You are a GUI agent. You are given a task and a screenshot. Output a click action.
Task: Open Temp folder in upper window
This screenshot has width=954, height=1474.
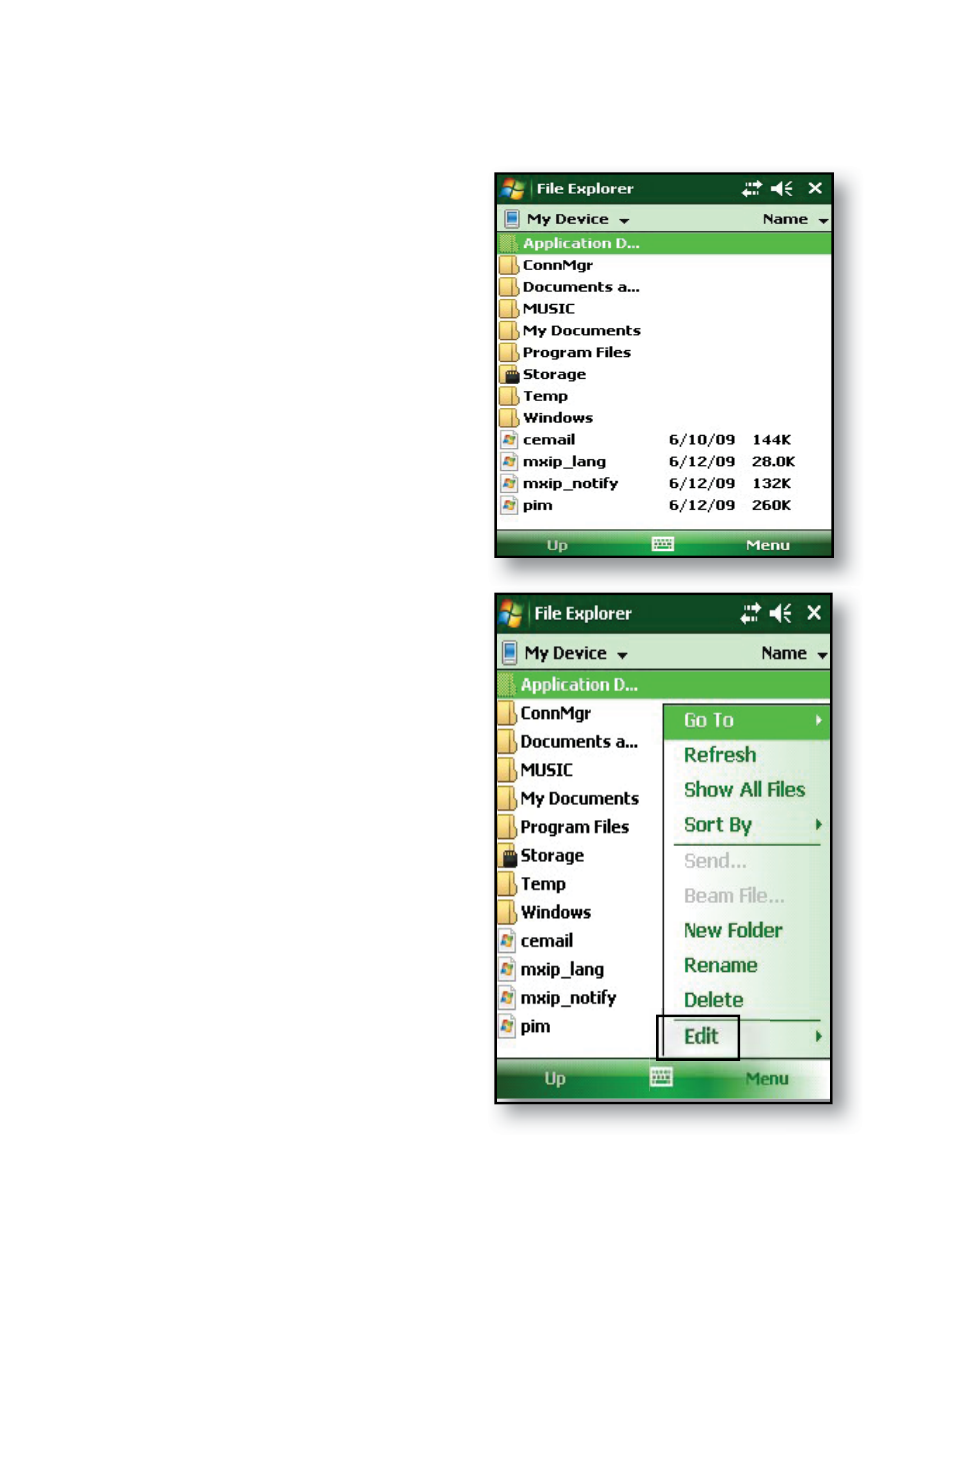pos(545,396)
